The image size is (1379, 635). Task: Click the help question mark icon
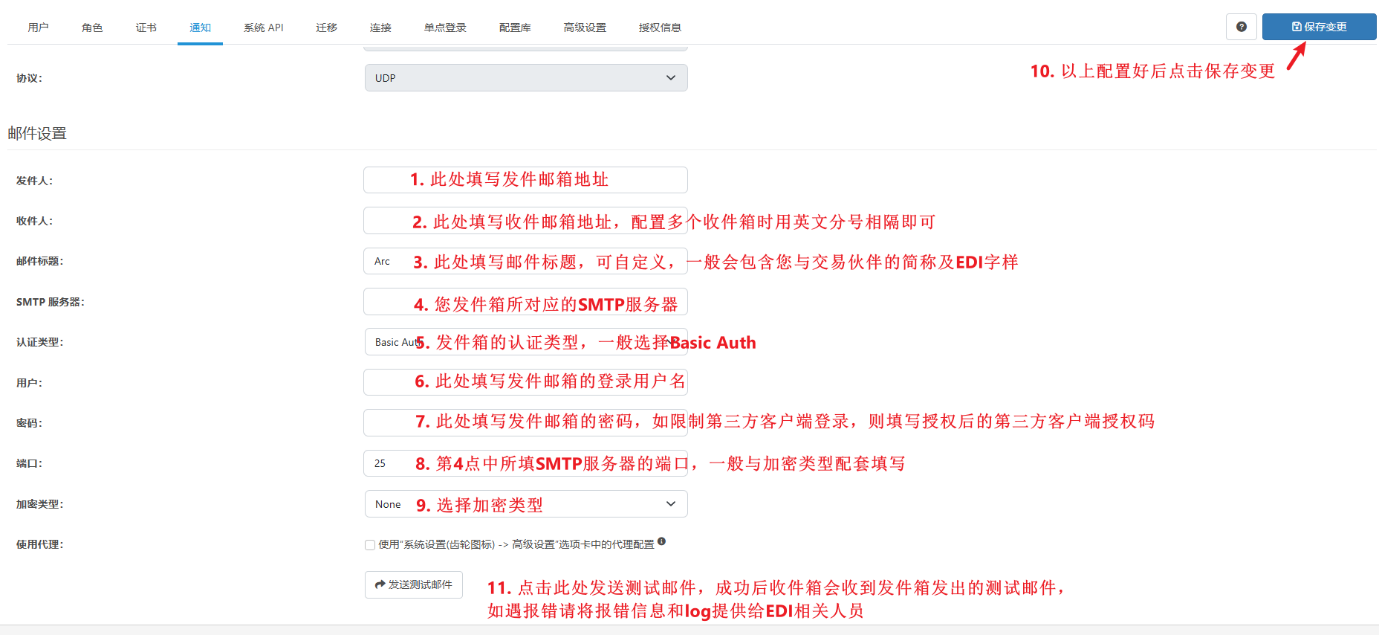click(1241, 27)
